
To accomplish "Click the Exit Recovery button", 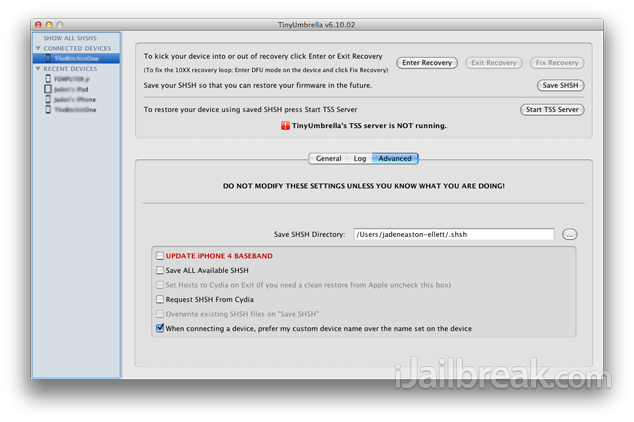I will coord(494,63).
